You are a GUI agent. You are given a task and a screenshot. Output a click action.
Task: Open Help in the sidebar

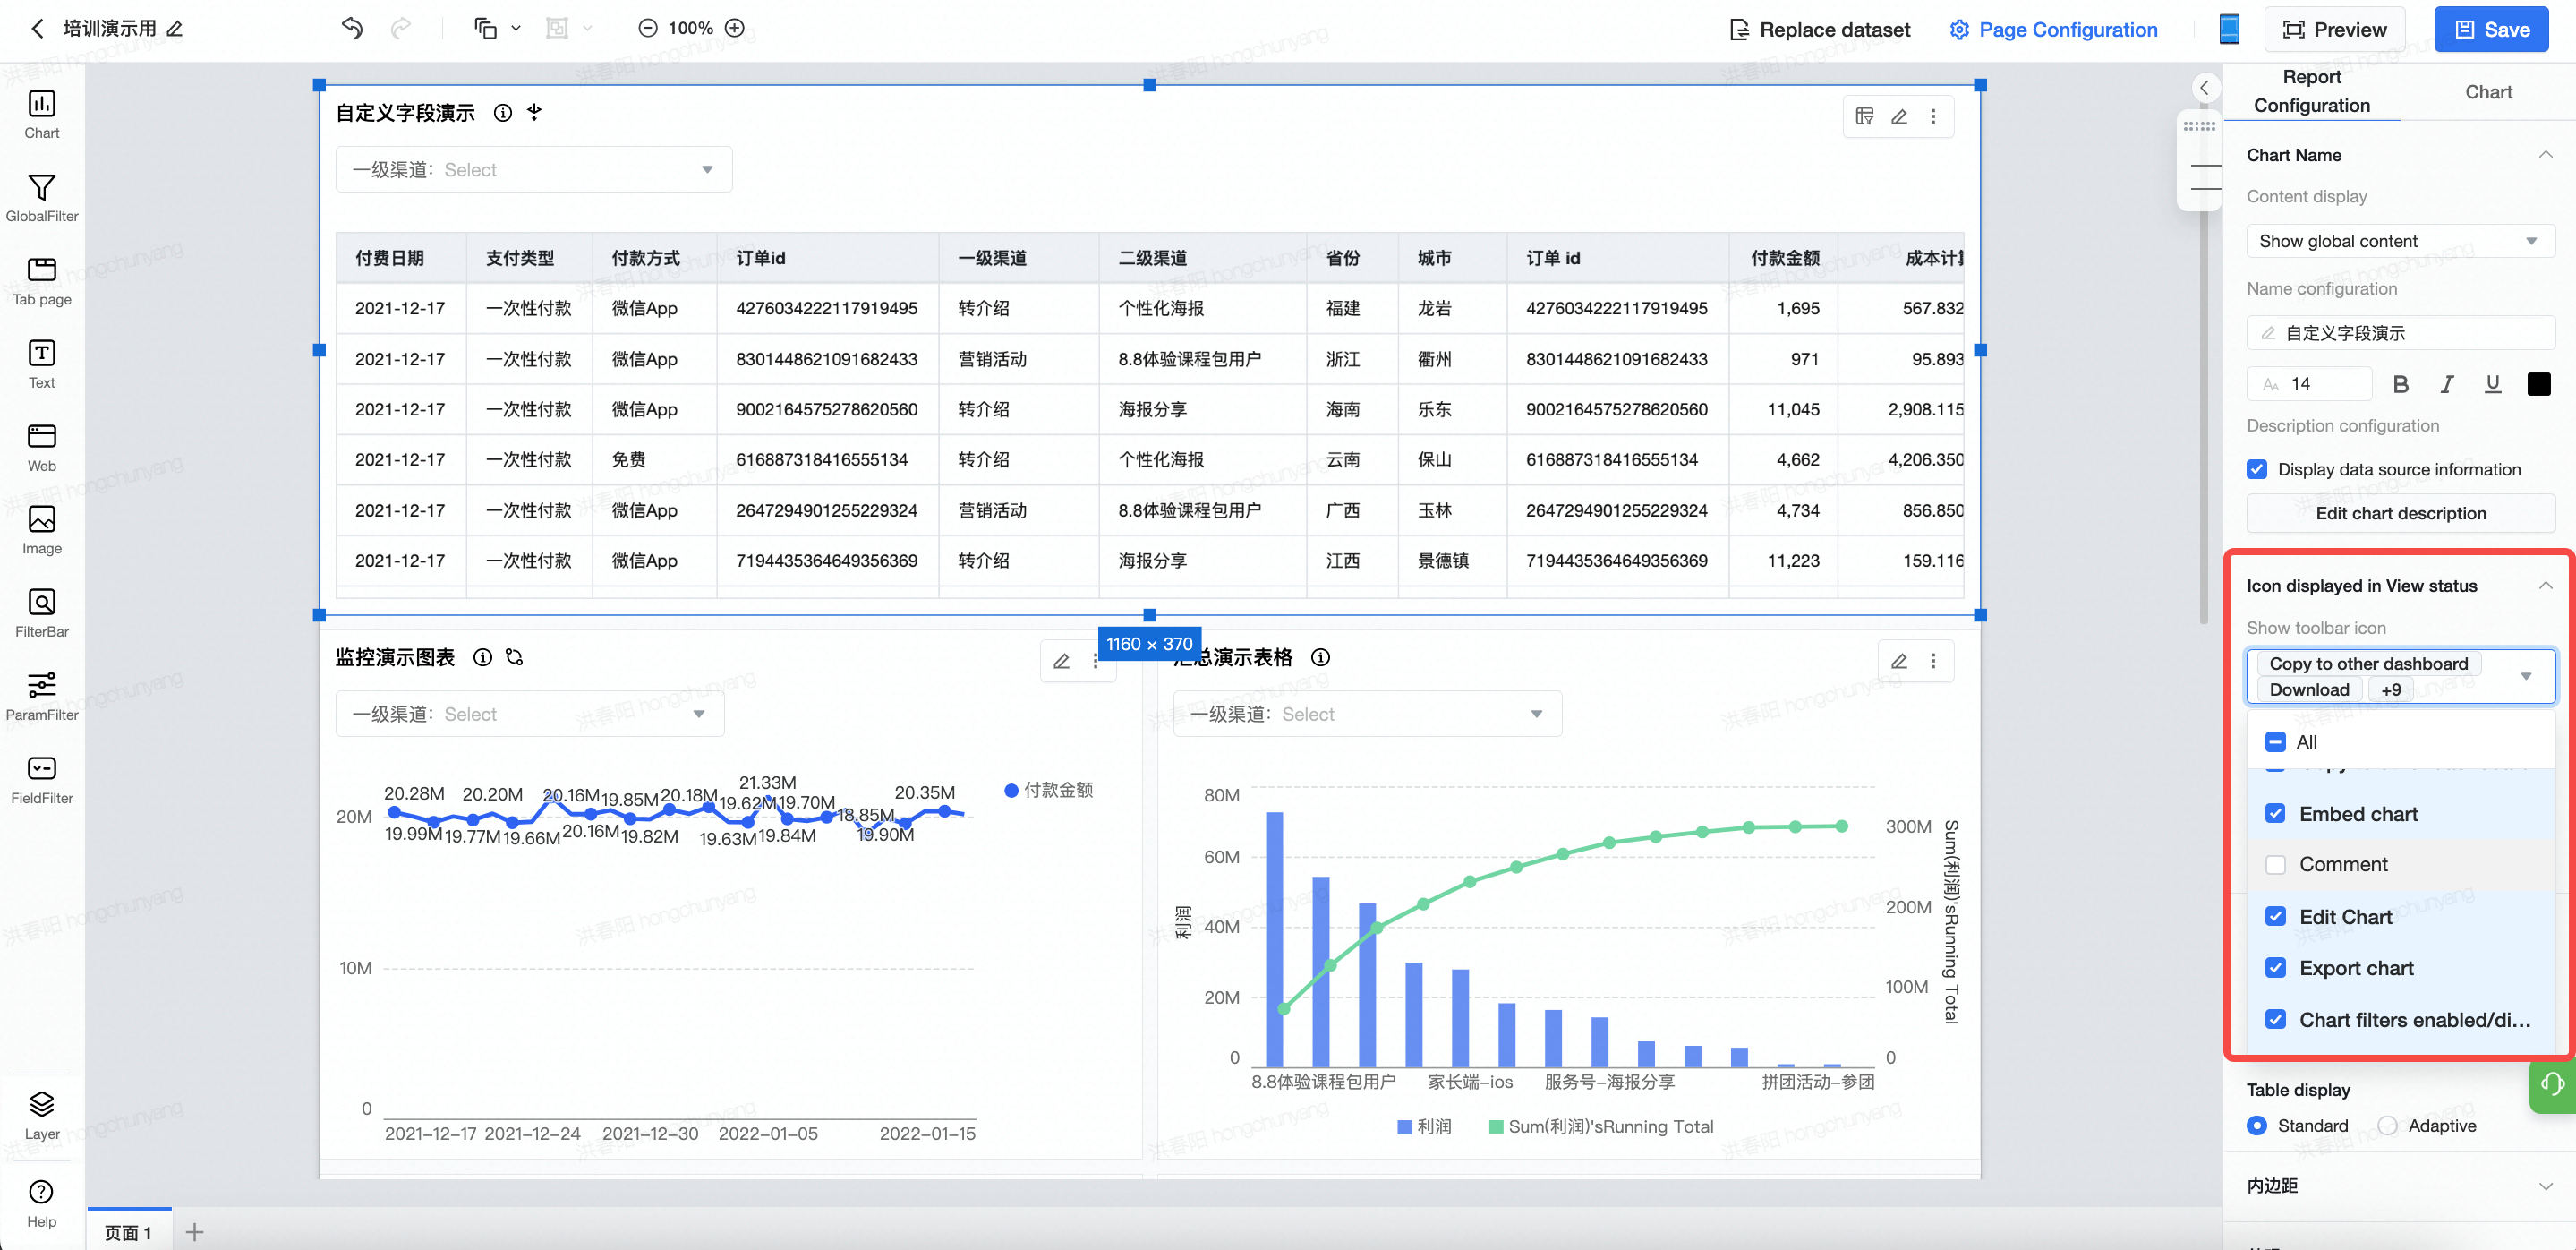[x=41, y=1203]
